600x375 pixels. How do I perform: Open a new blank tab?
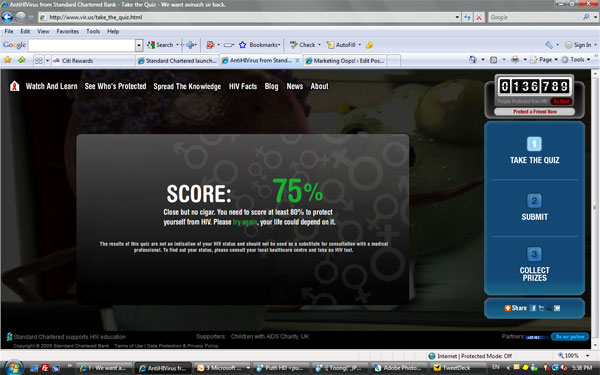click(394, 60)
